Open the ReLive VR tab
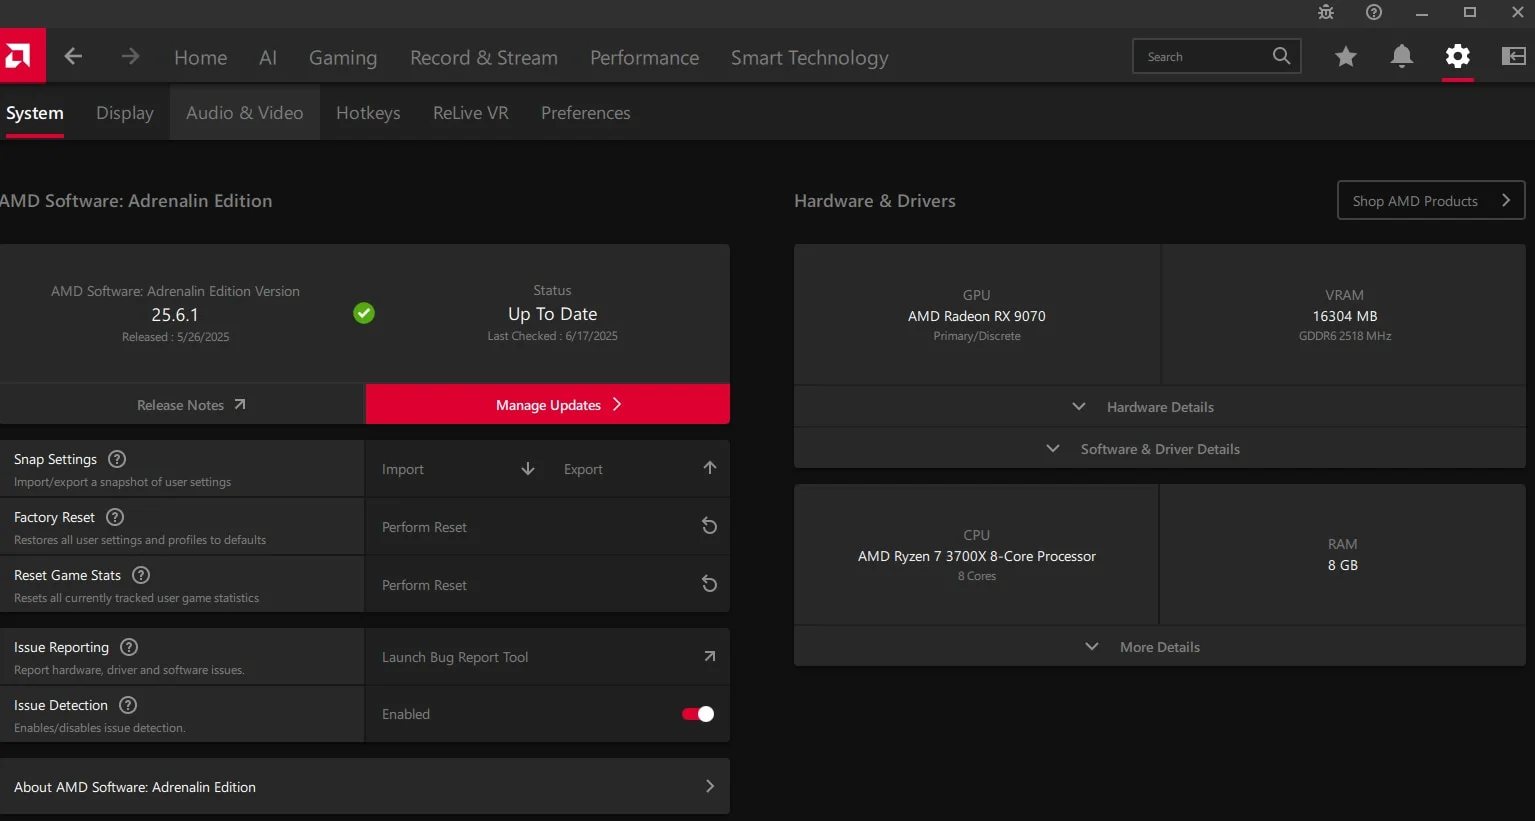1535x821 pixels. click(471, 113)
